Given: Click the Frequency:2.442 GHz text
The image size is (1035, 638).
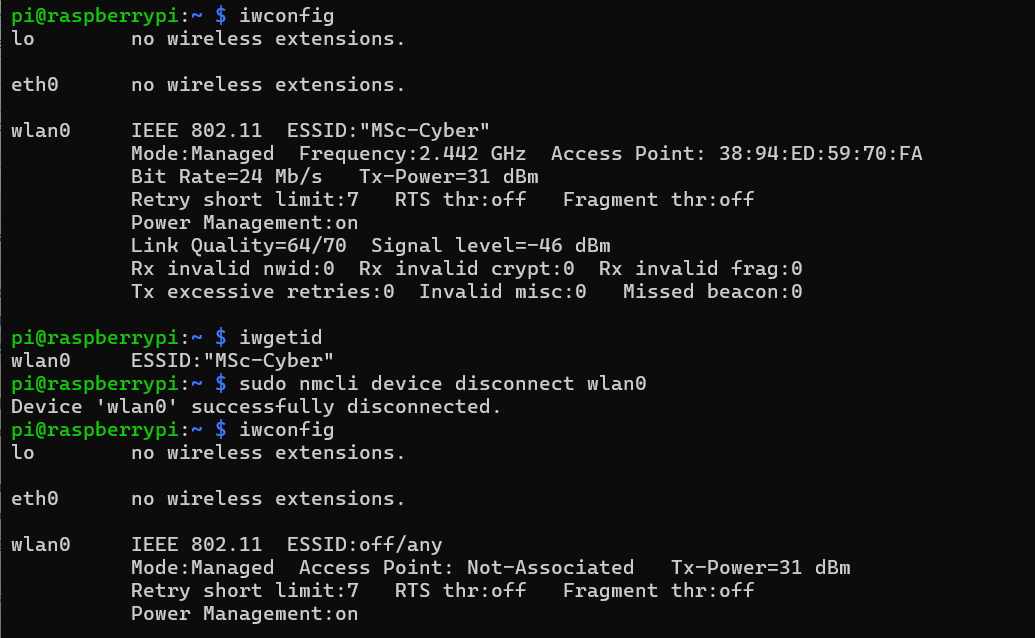Looking at the screenshot, I should click(413, 153).
